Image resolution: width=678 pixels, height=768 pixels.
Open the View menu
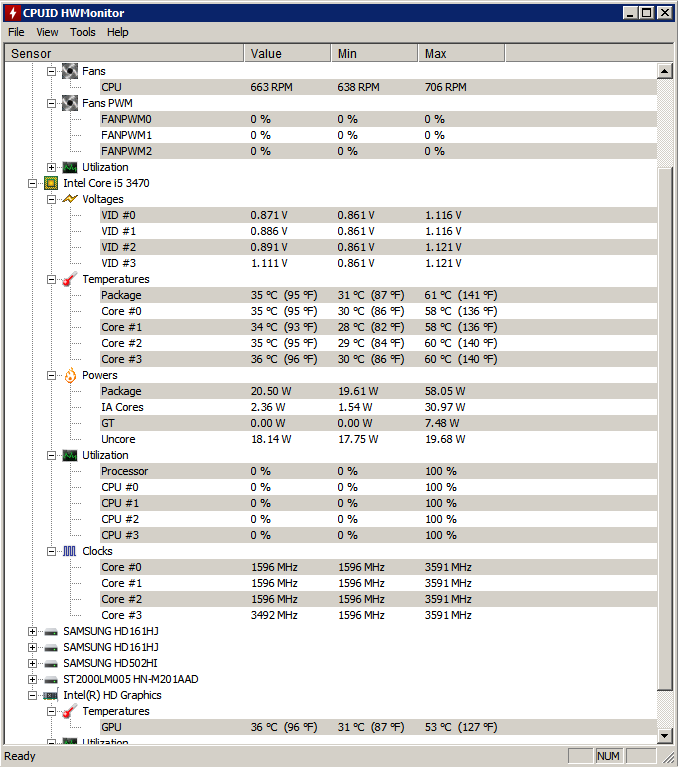(x=47, y=32)
